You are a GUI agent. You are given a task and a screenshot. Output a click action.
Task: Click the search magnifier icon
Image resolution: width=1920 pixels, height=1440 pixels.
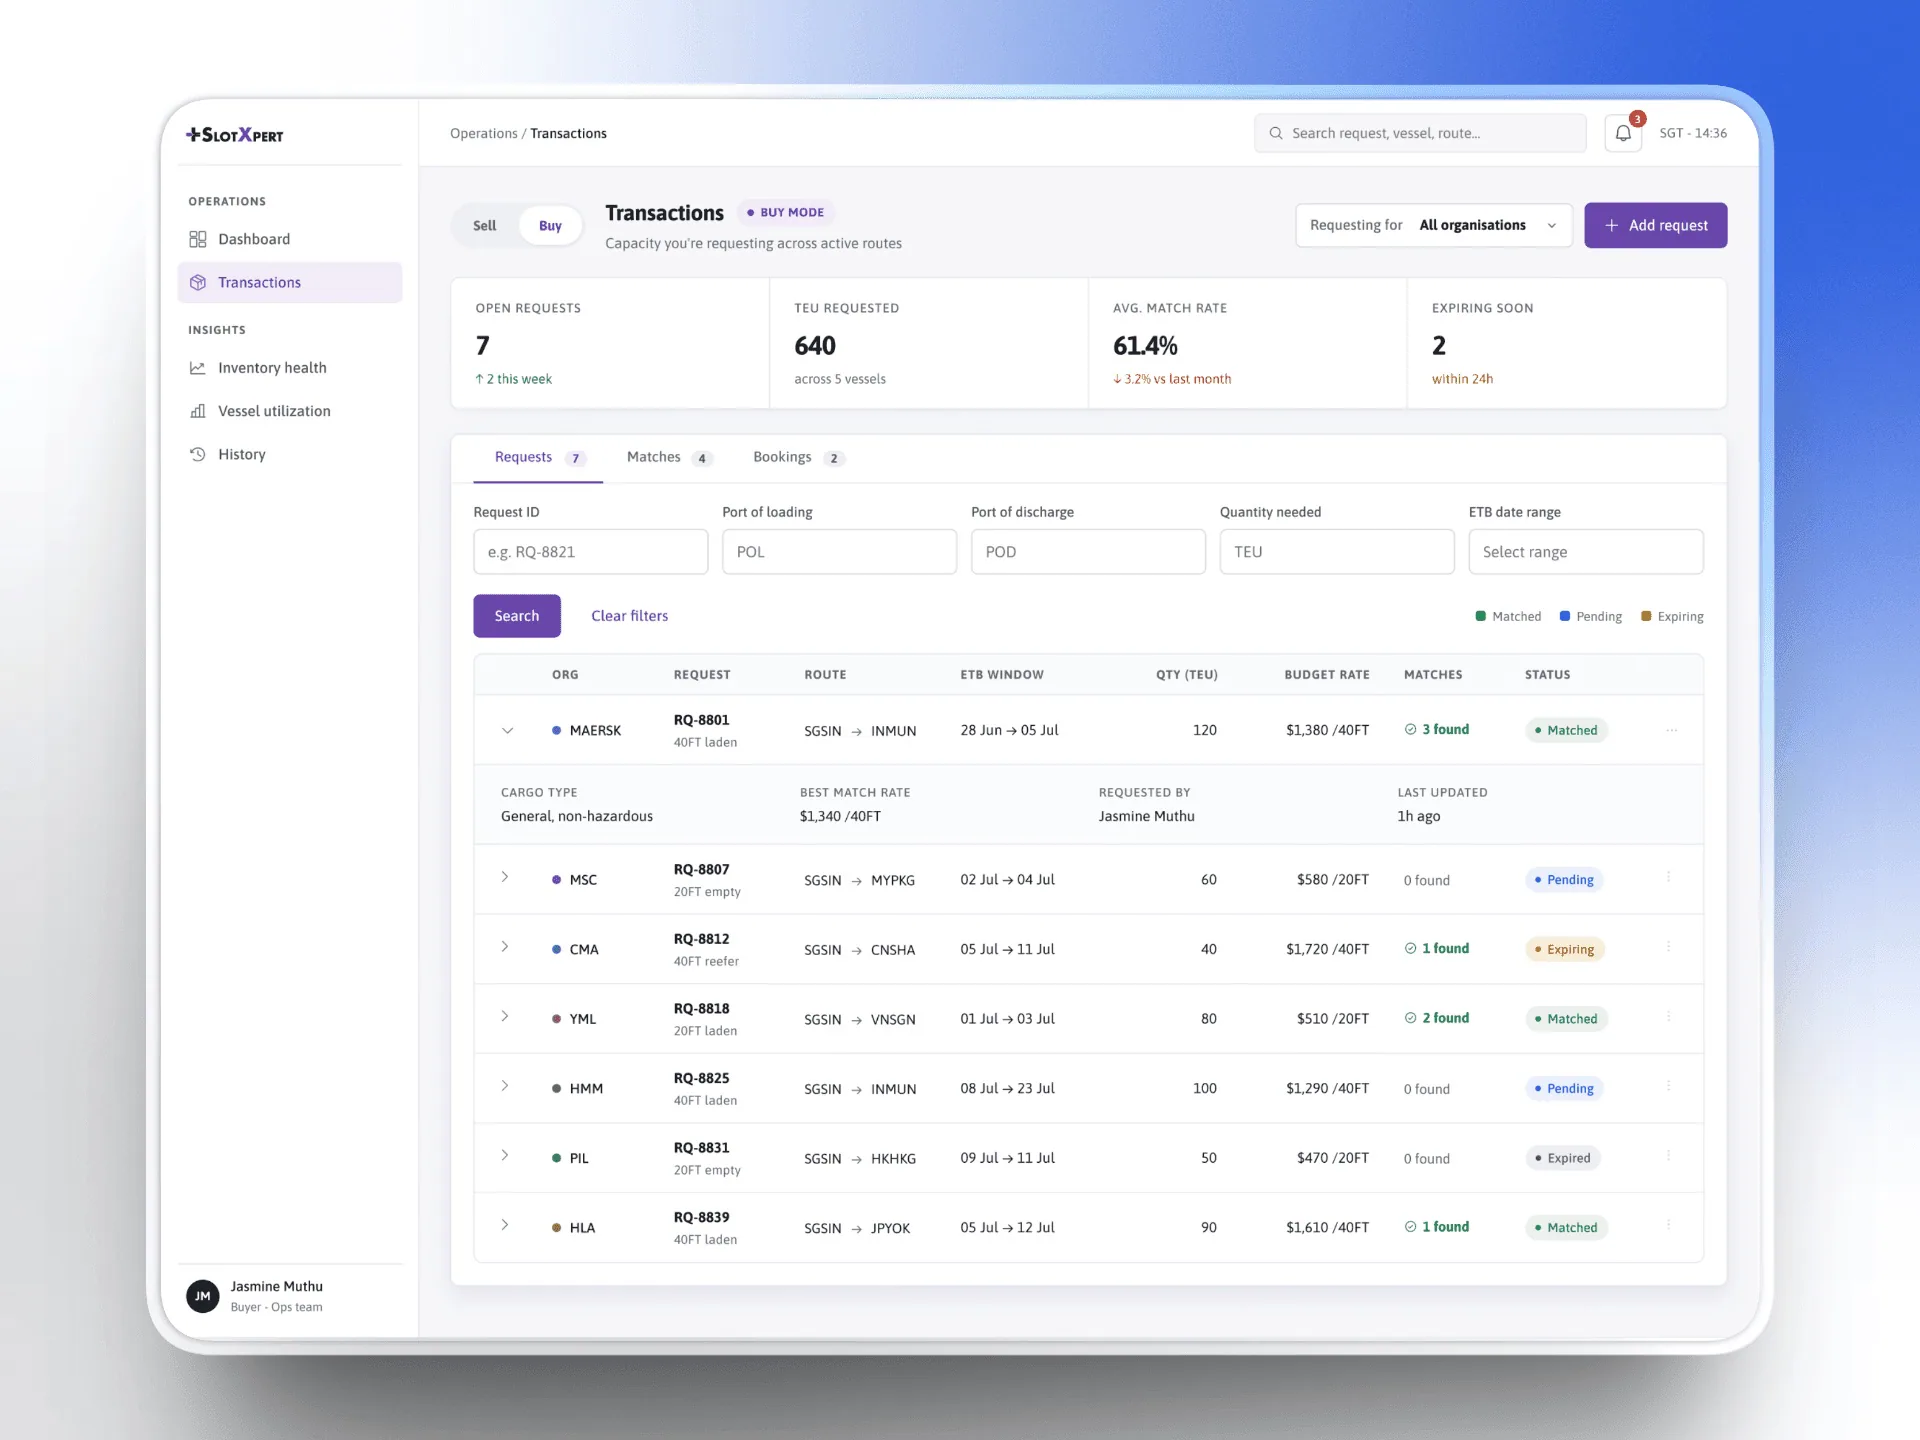(1276, 133)
